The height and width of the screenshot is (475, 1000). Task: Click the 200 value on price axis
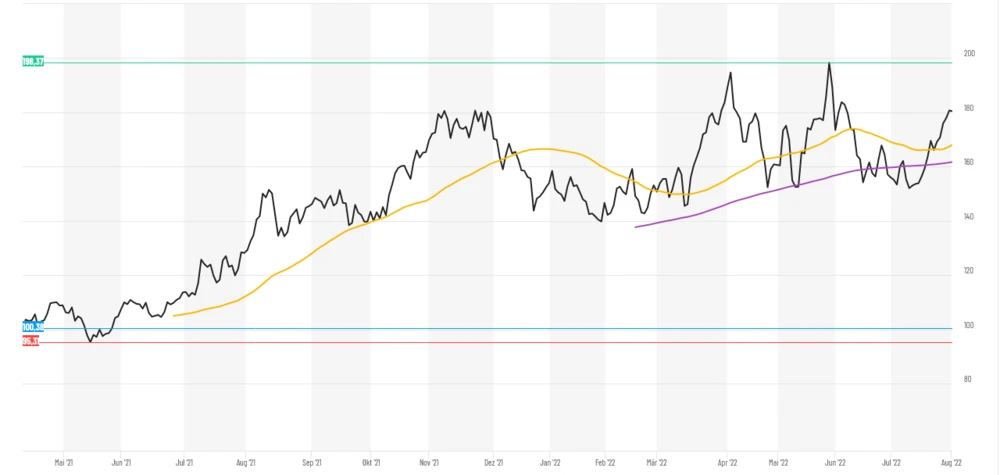(968, 53)
